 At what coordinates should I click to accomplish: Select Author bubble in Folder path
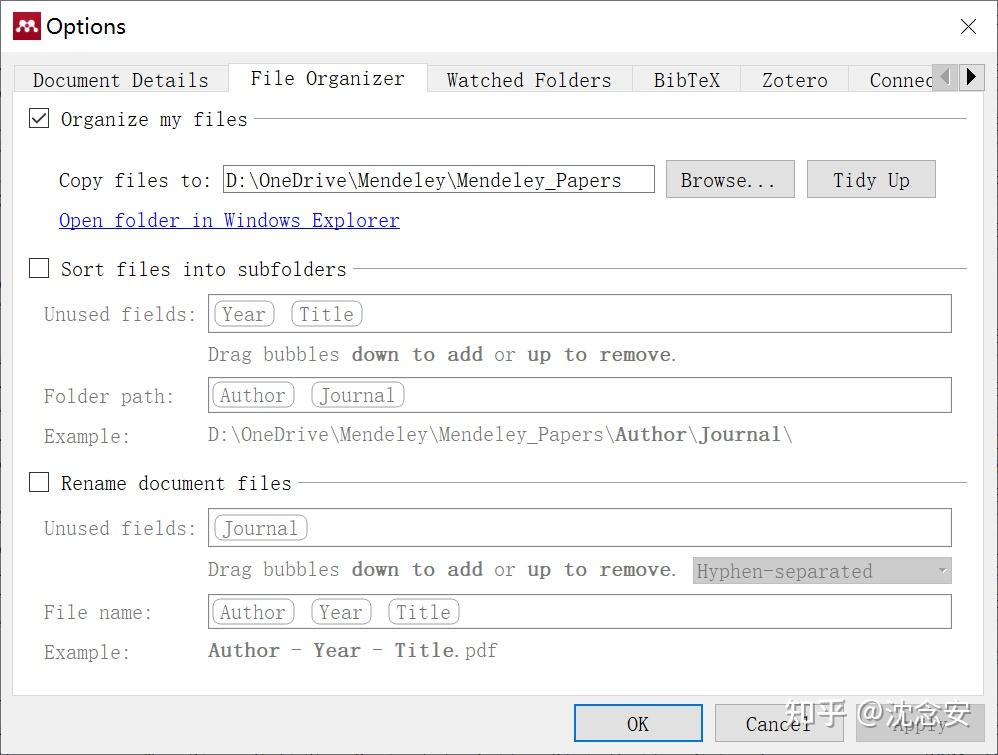pyautogui.click(x=253, y=395)
